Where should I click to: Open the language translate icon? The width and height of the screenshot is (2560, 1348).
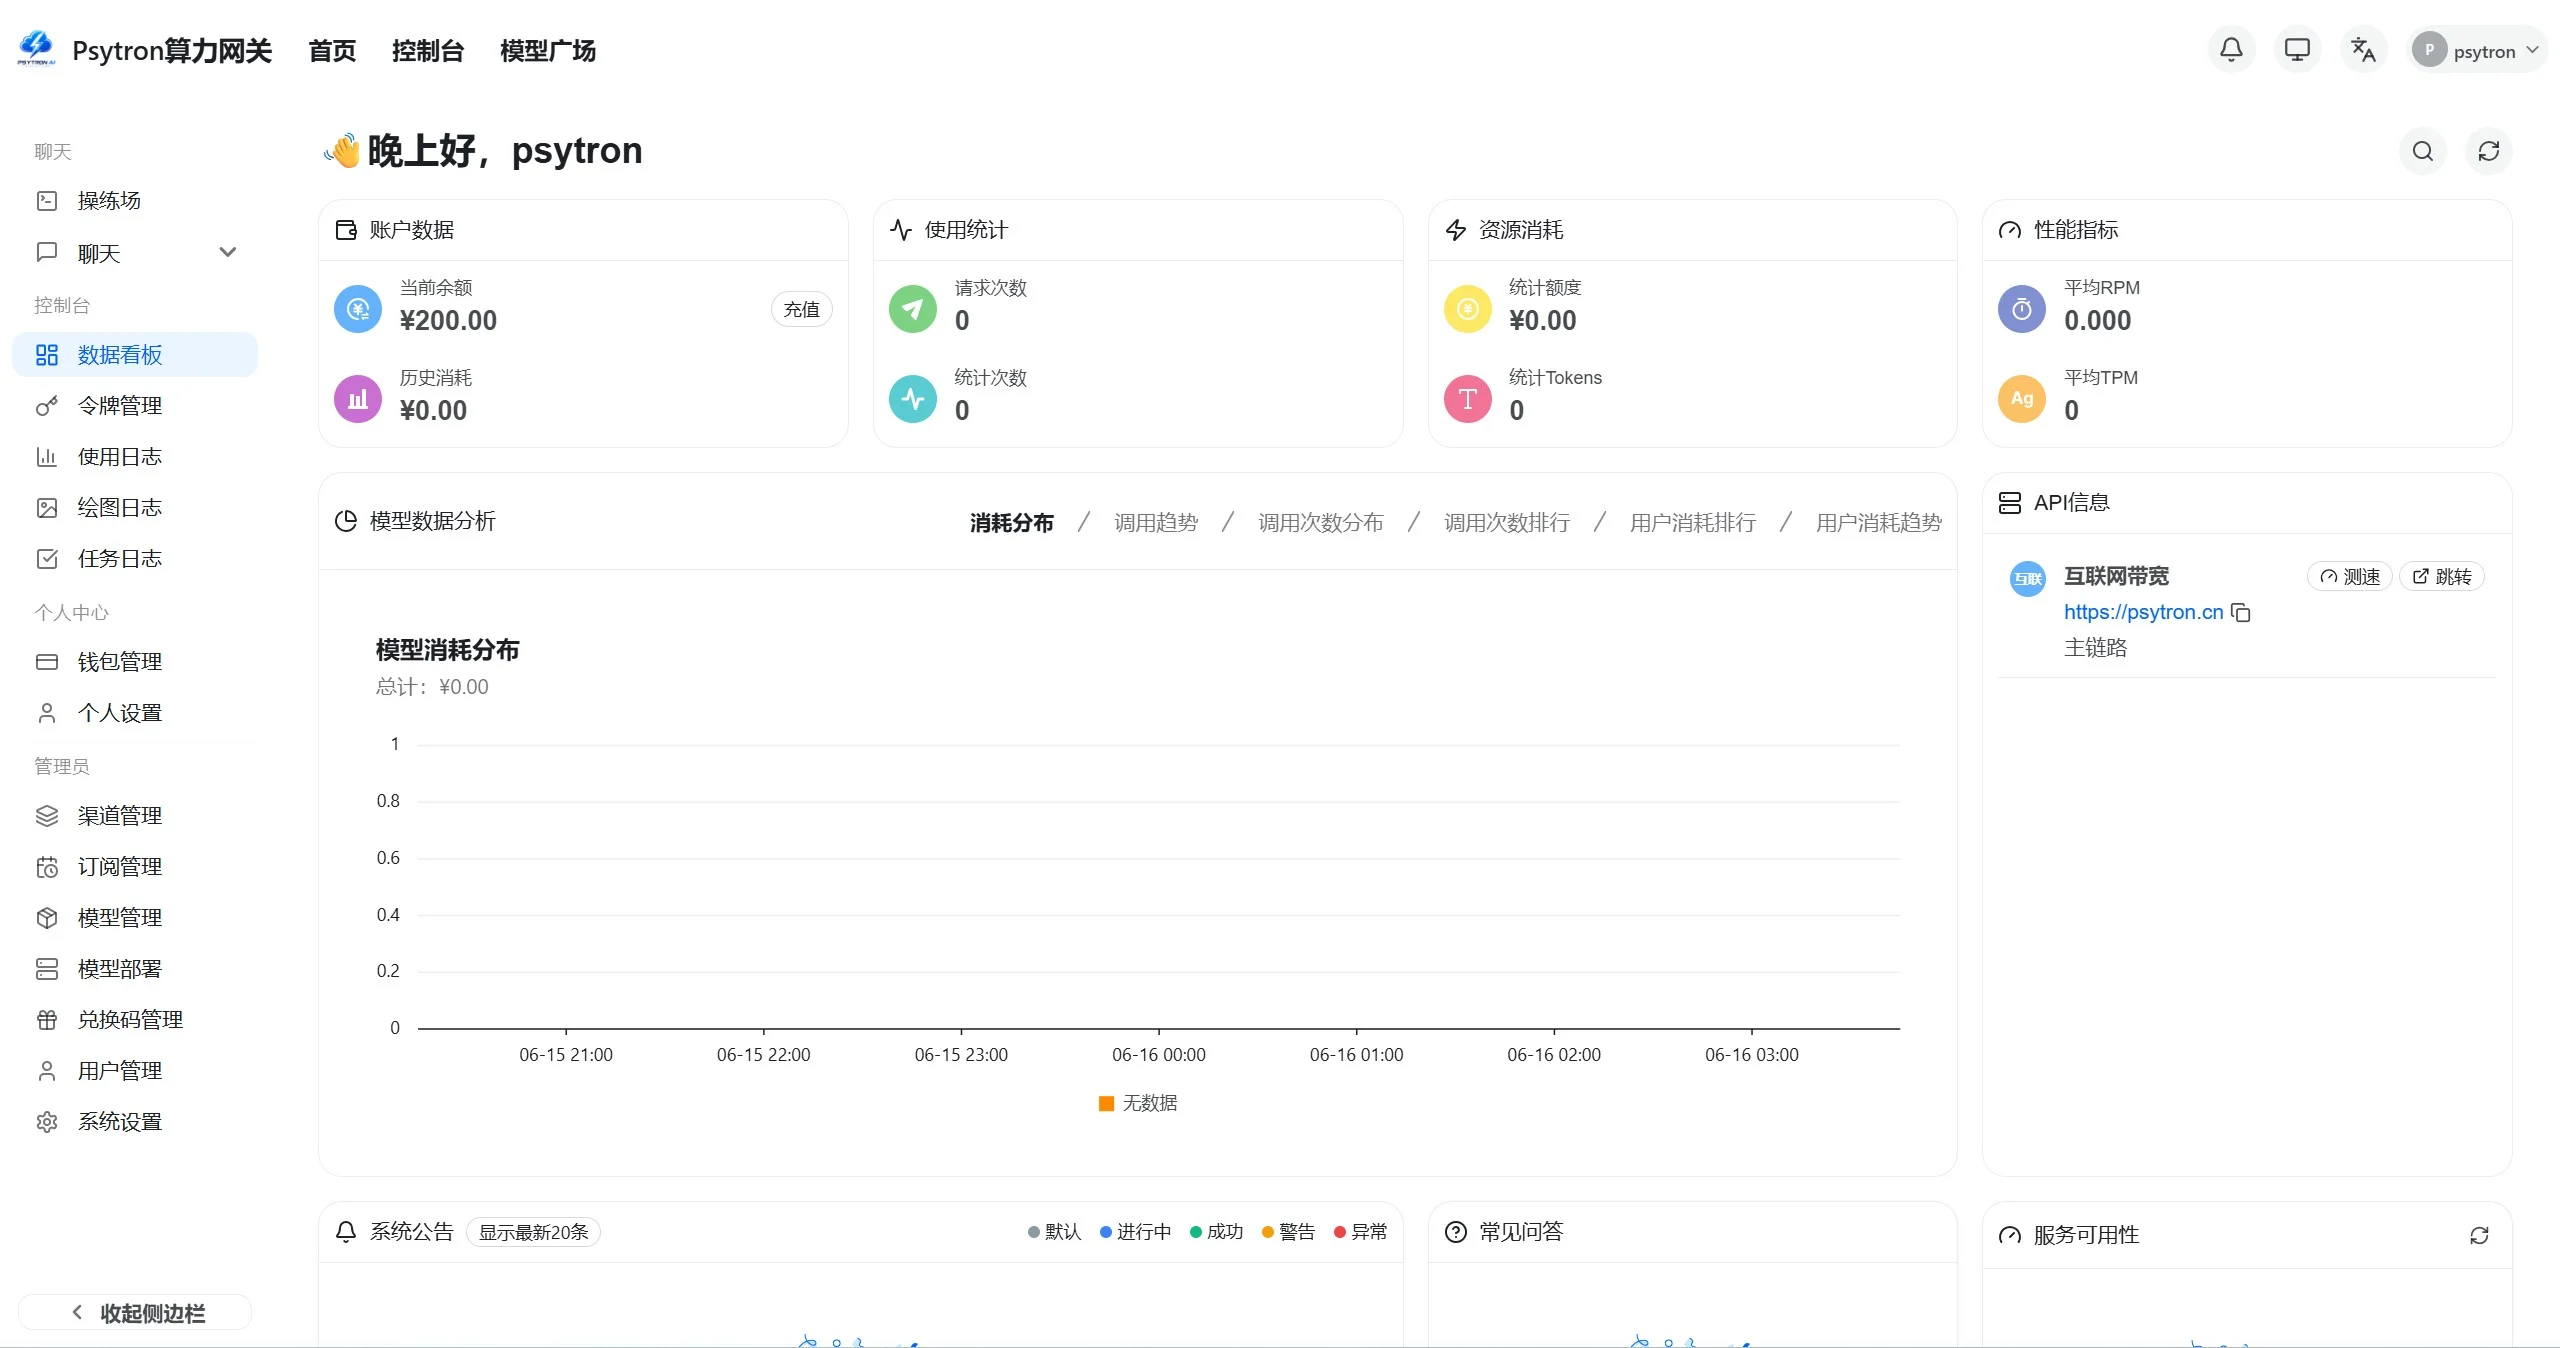click(x=2363, y=49)
